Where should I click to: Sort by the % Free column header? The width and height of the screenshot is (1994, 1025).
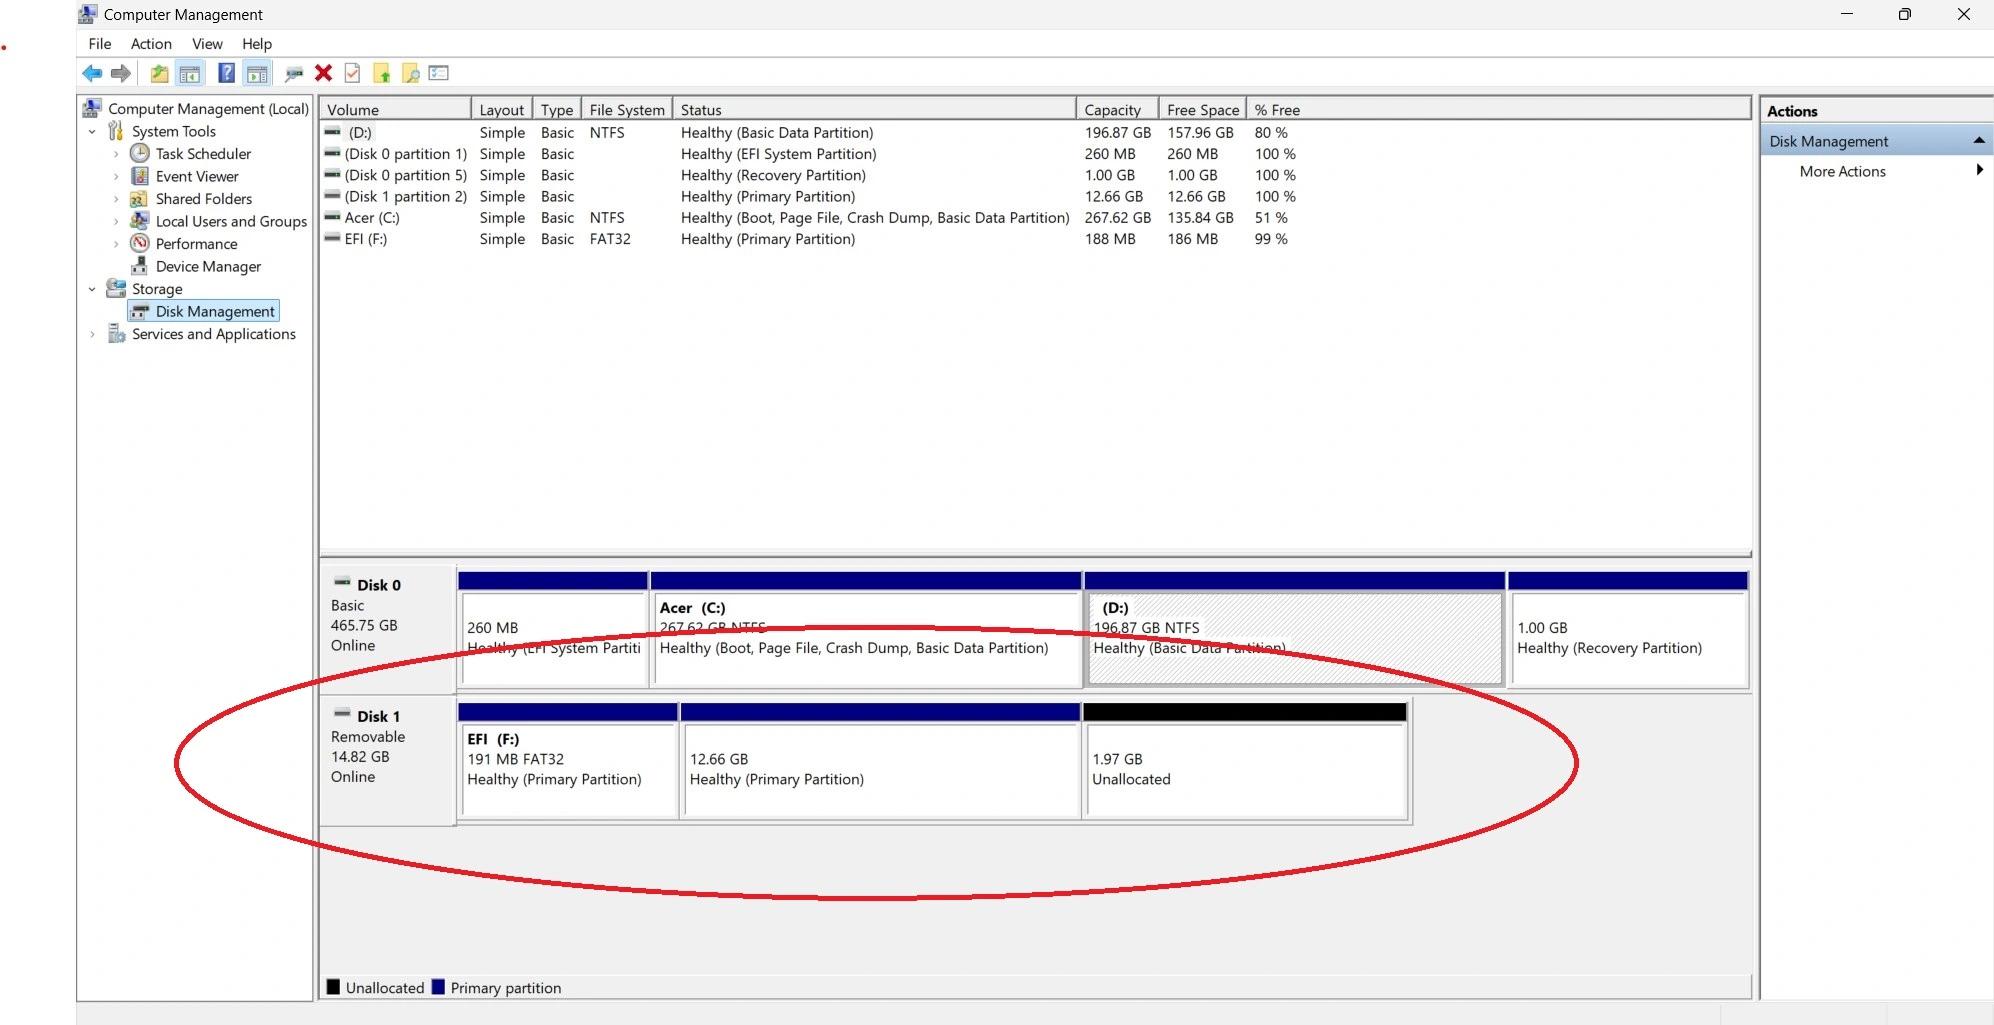tap(1277, 109)
